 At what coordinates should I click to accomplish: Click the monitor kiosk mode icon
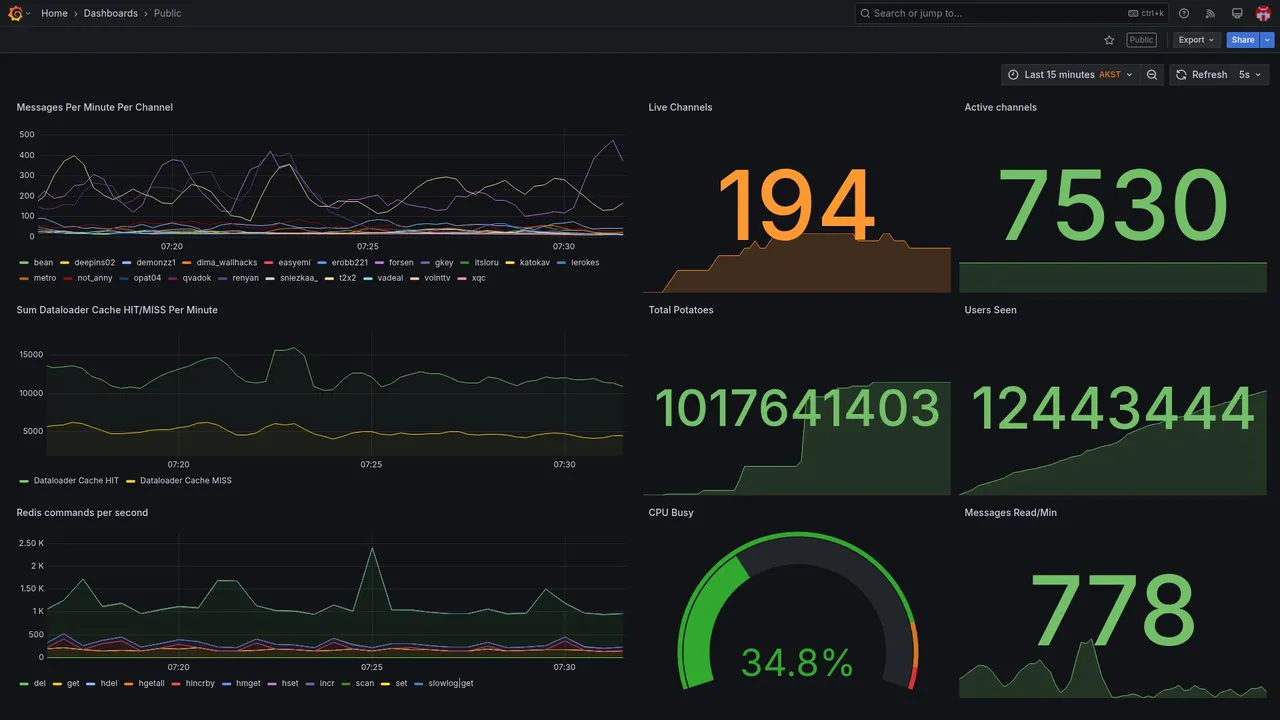1237,13
